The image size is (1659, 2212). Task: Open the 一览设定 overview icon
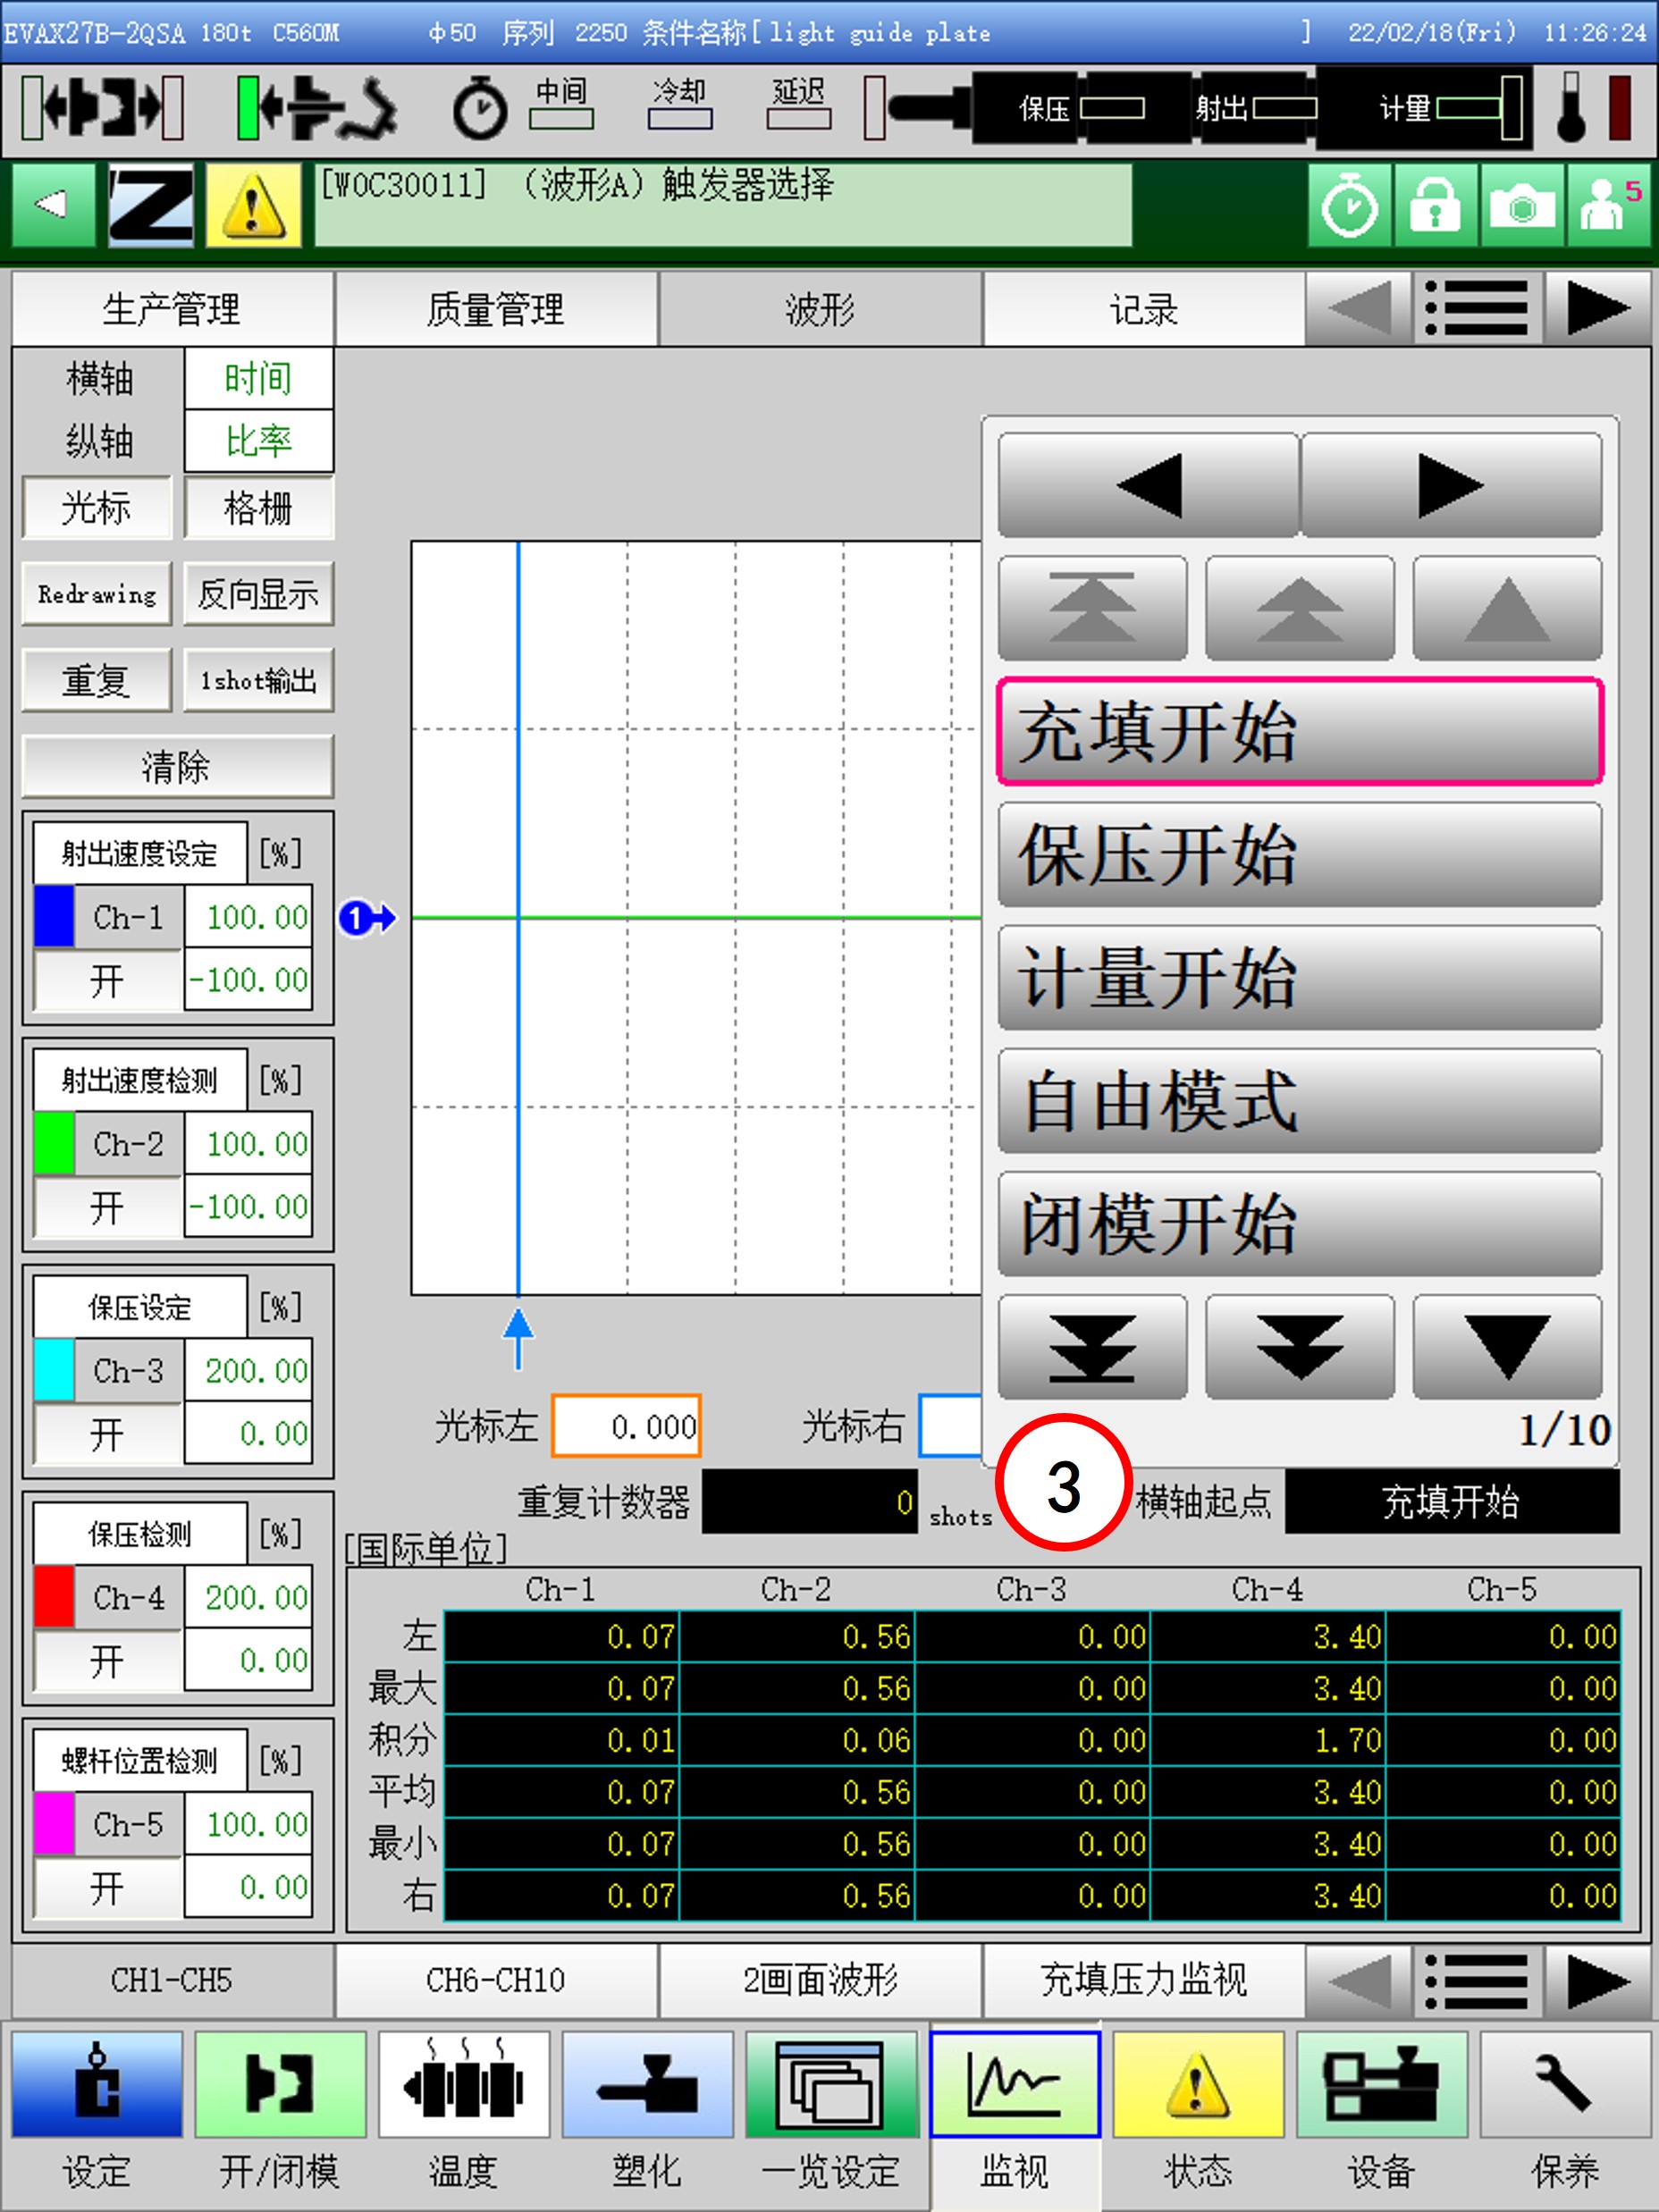pos(831,2084)
